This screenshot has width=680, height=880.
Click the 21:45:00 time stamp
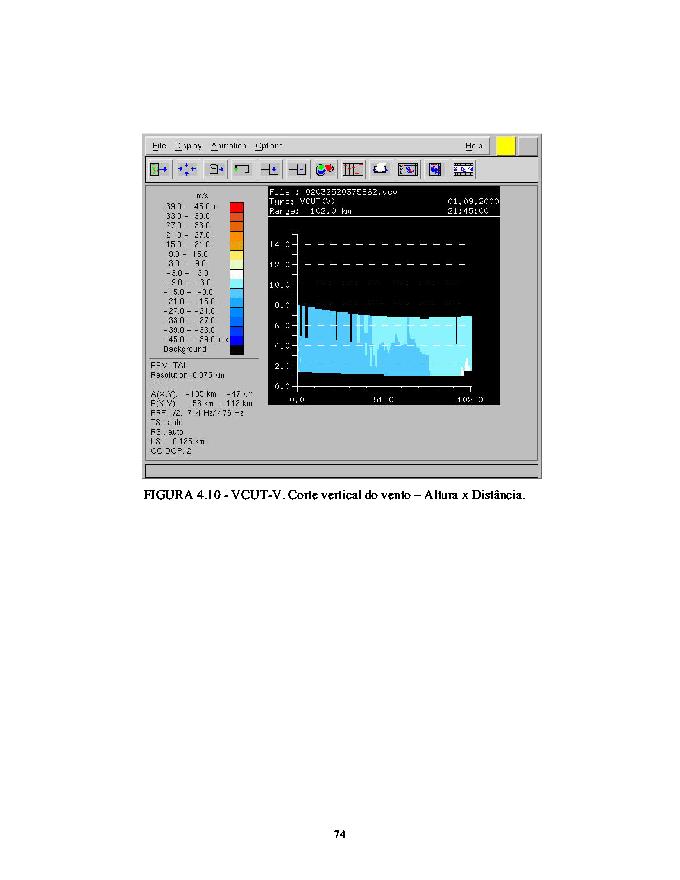point(468,211)
